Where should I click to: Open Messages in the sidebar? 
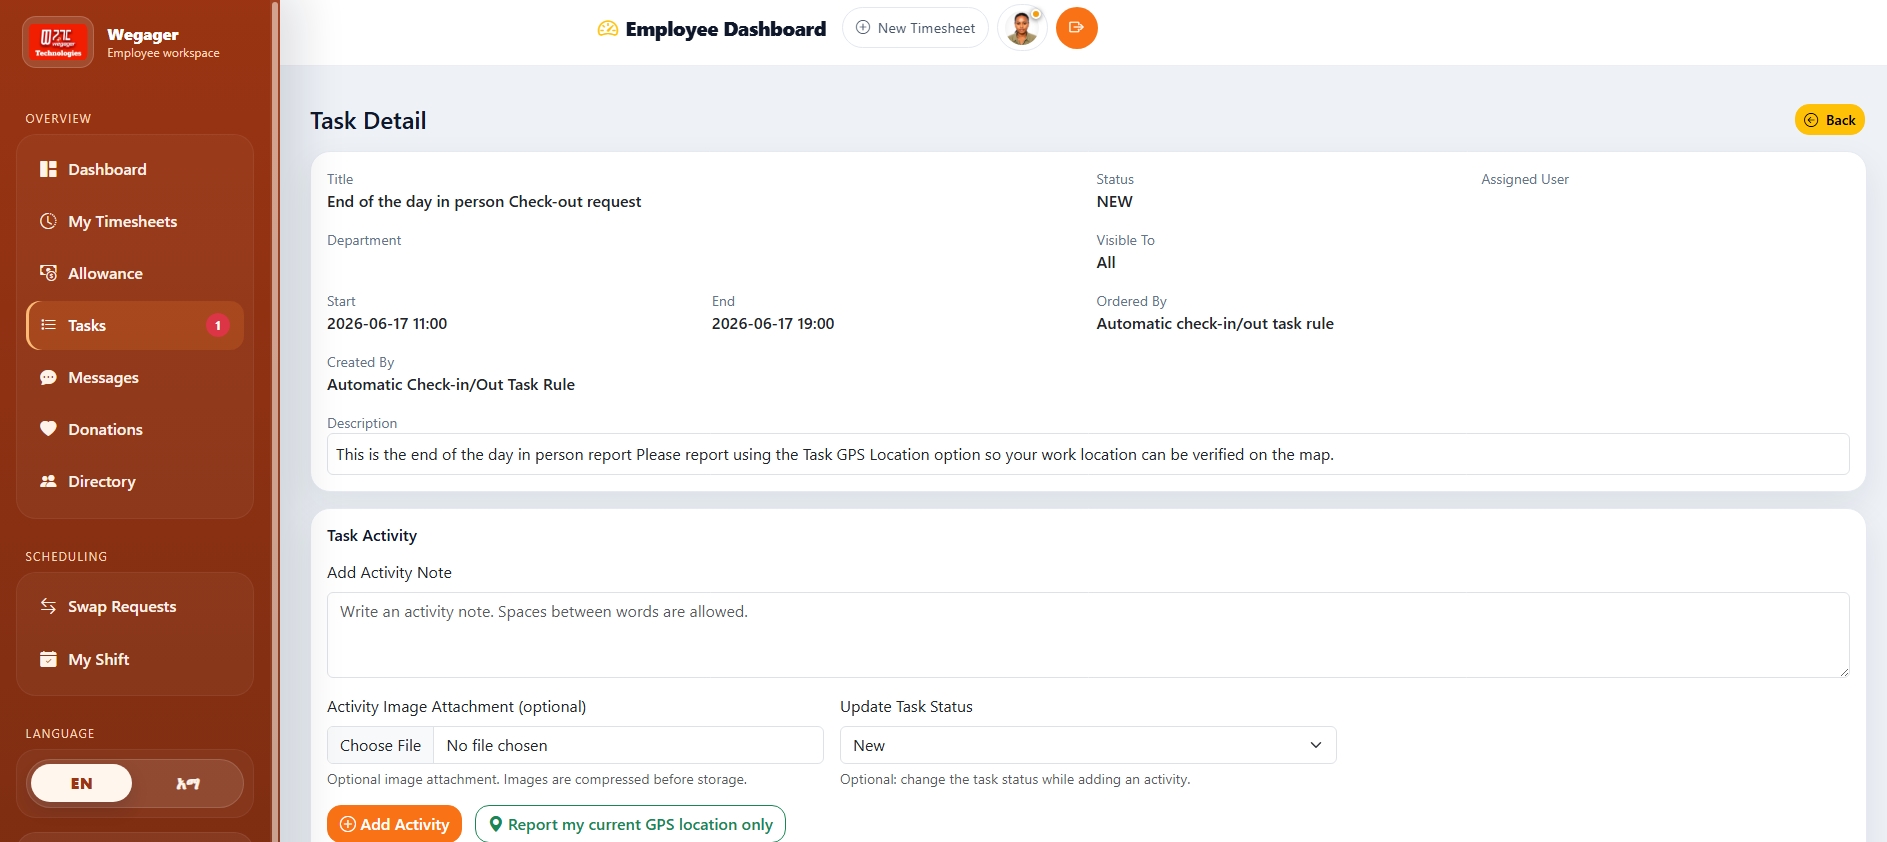pyautogui.click(x=135, y=377)
